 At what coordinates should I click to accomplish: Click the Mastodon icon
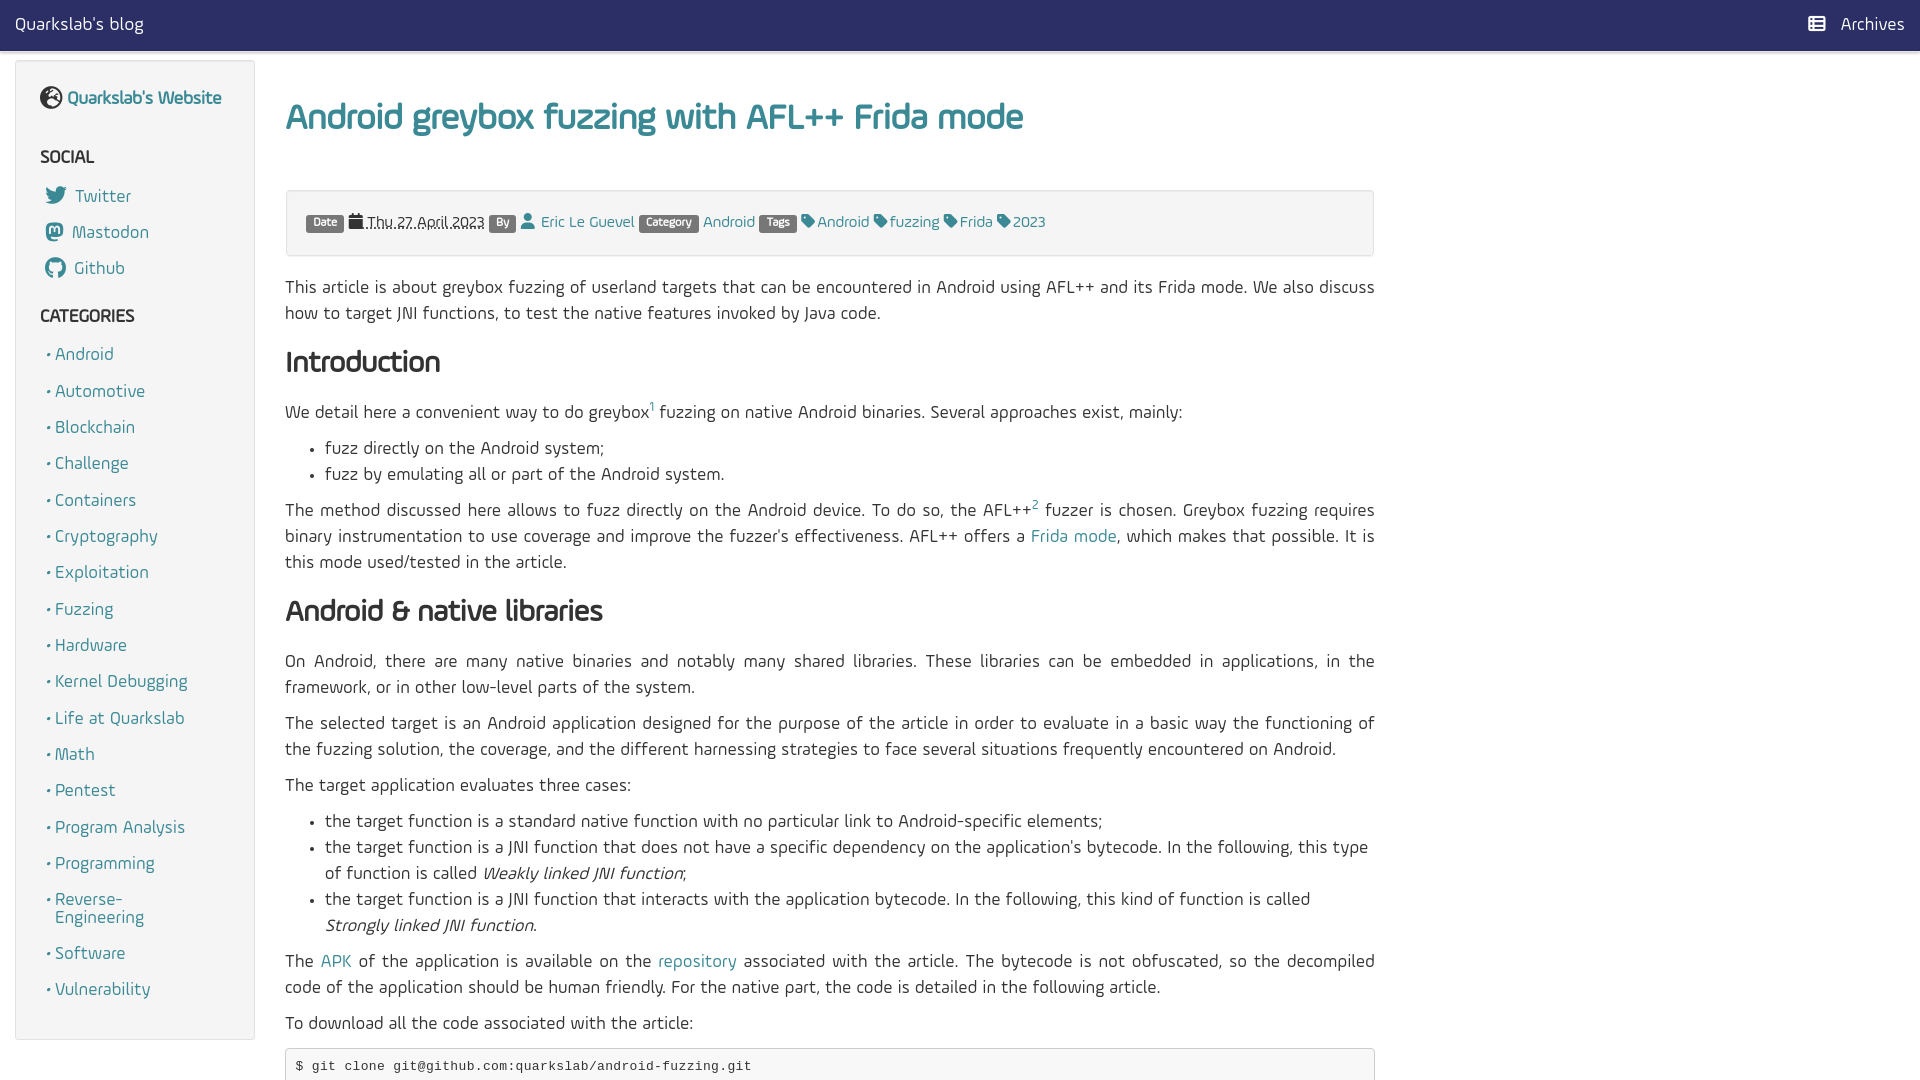point(55,232)
